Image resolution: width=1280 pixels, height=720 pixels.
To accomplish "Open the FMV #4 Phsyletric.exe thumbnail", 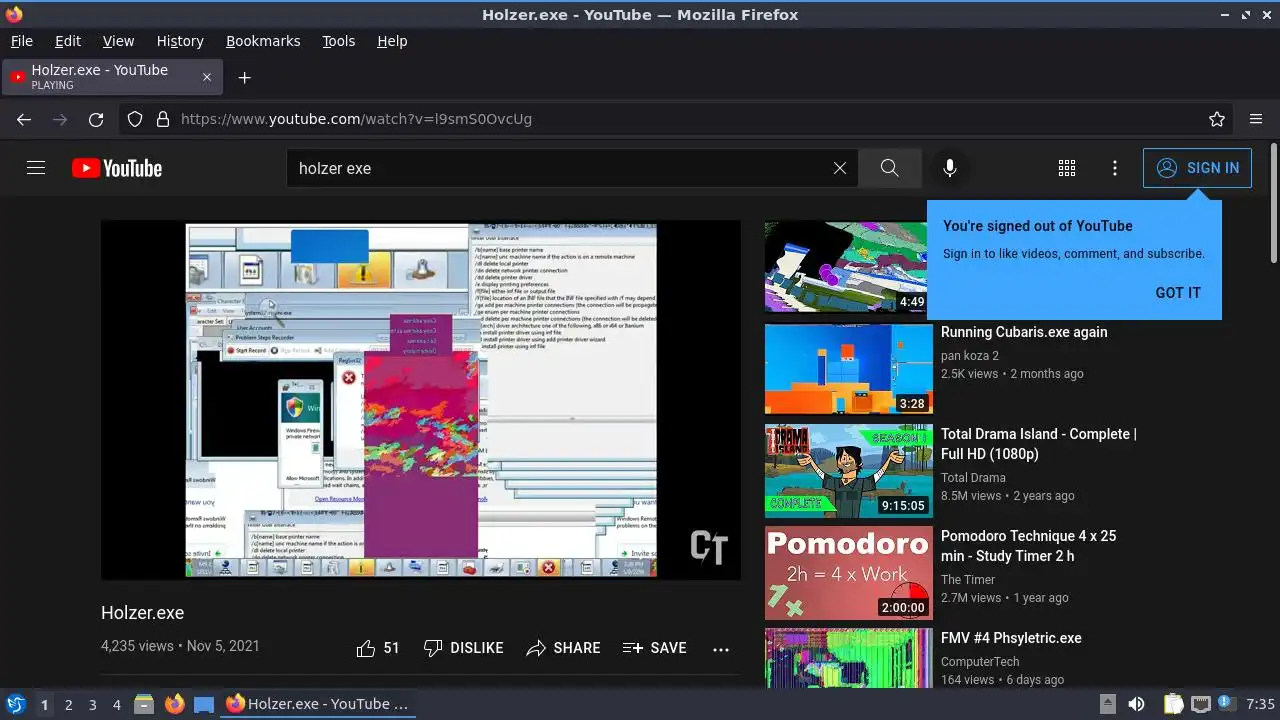I will [849, 658].
